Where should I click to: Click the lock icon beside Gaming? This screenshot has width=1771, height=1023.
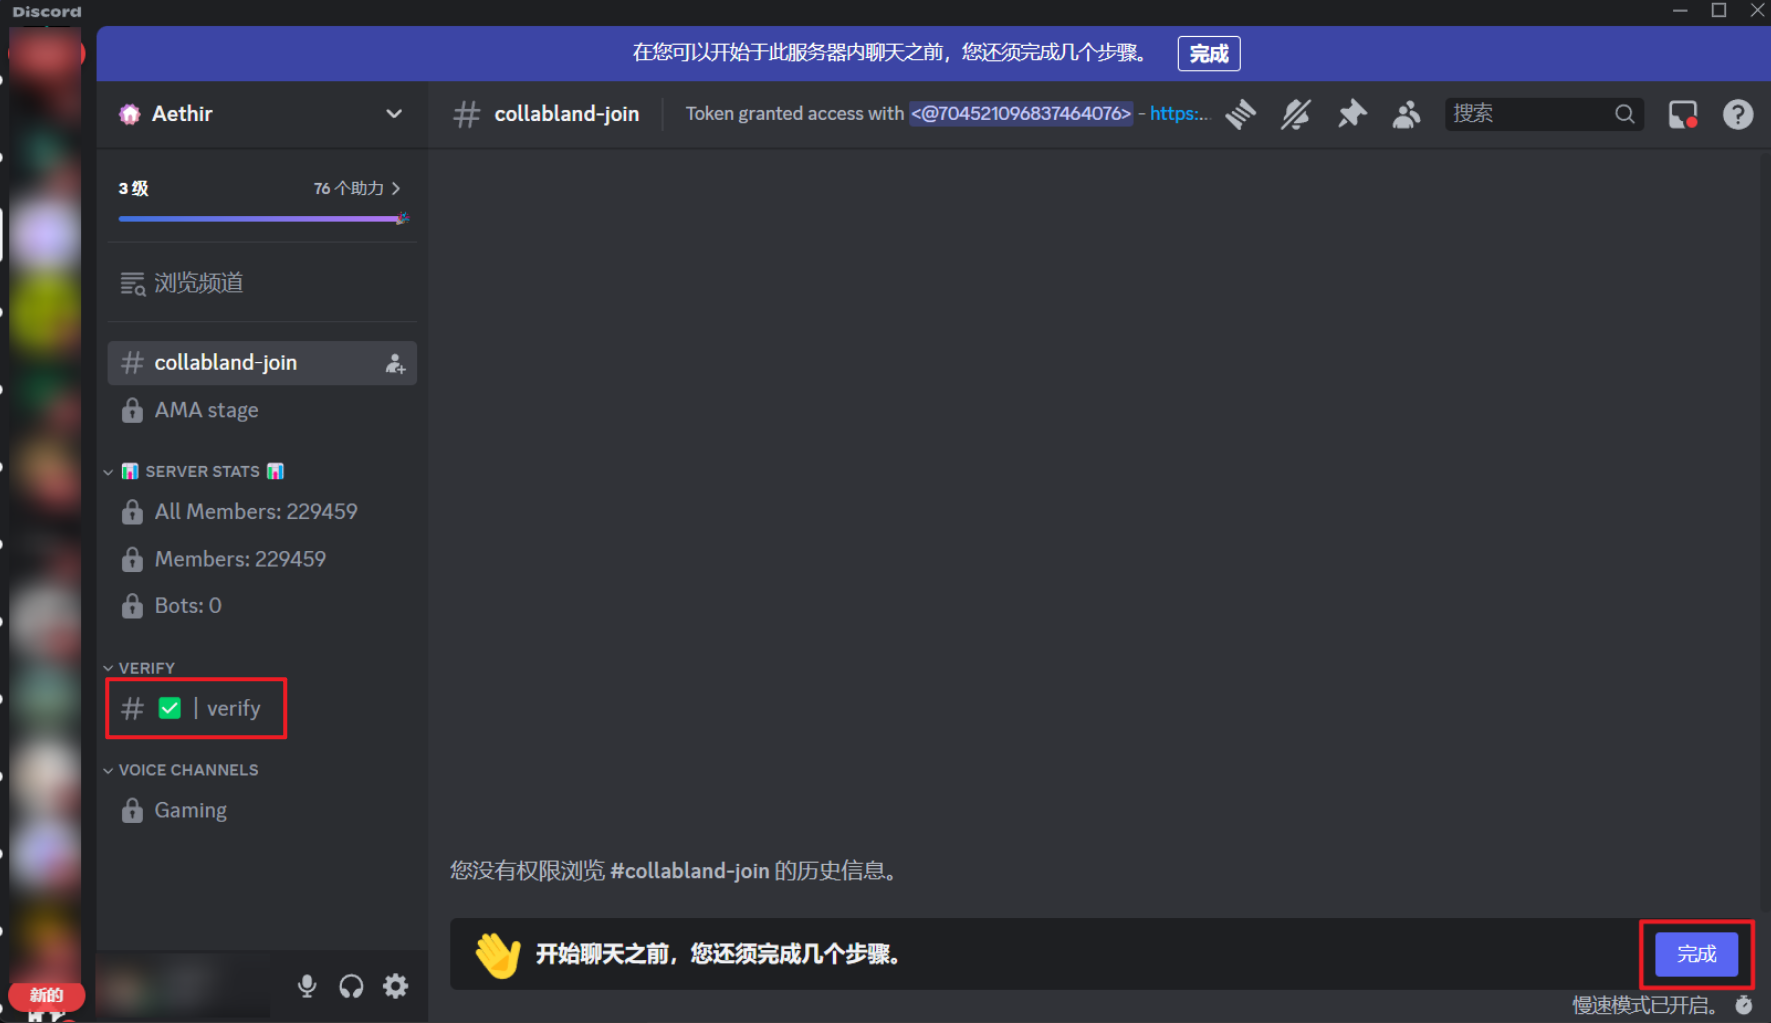click(x=132, y=810)
